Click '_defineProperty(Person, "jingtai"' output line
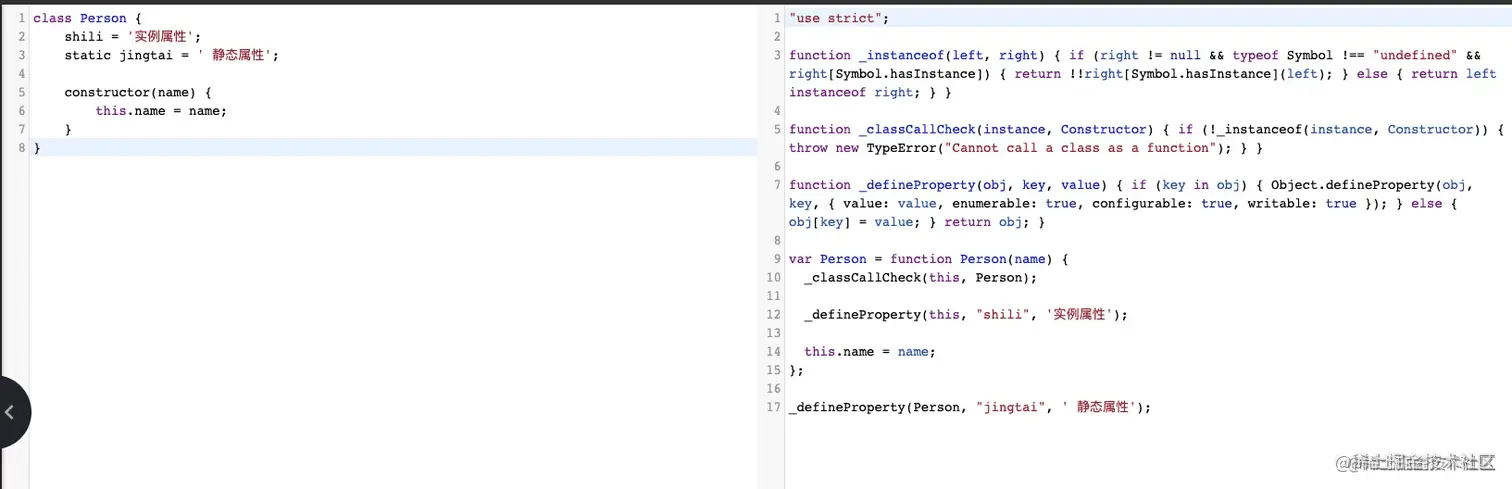 point(969,407)
